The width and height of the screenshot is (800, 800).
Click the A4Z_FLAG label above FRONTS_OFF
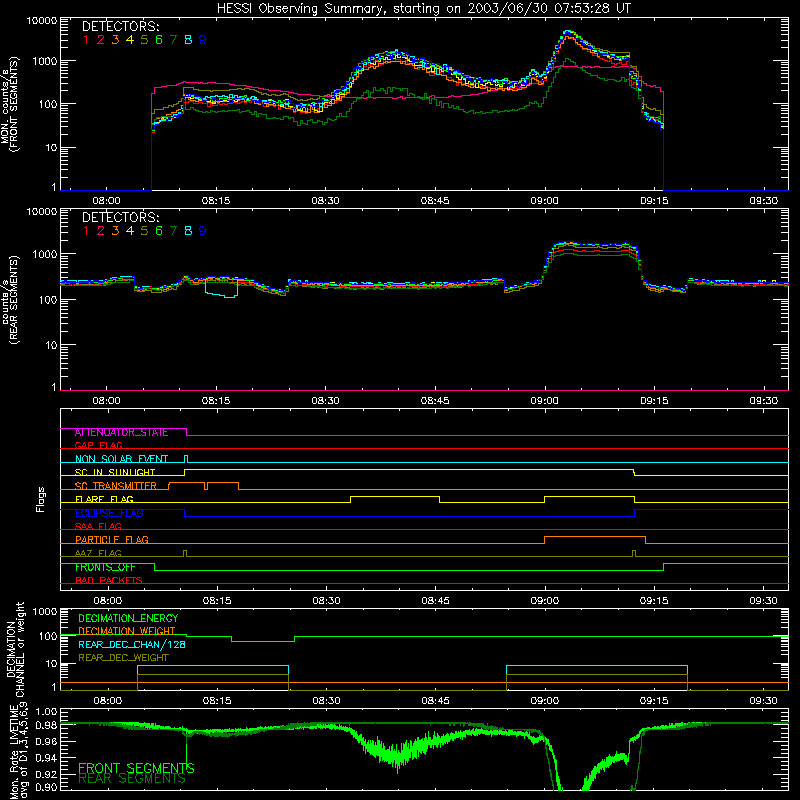point(98,553)
